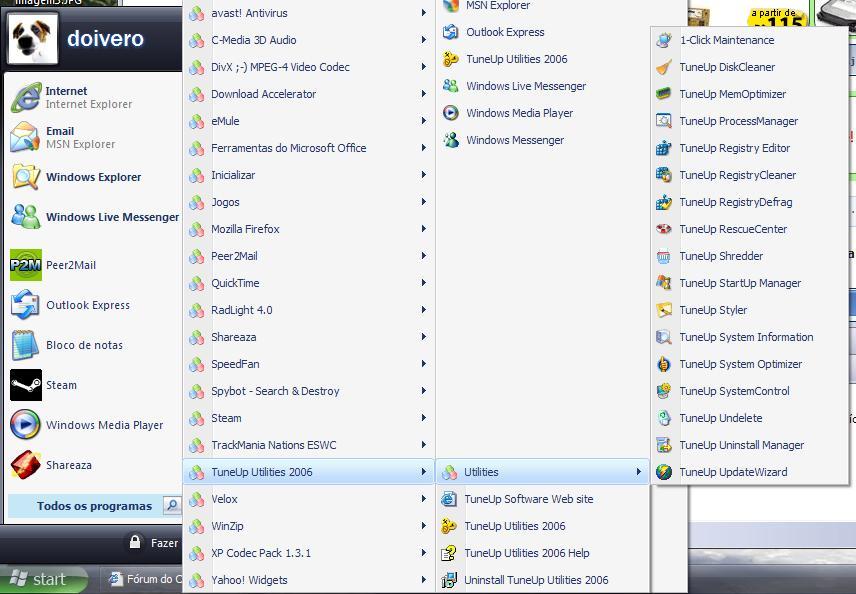Open TuneUp RescueCenter lifebuoy icon
856x594 pixels.
pos(663,229)
